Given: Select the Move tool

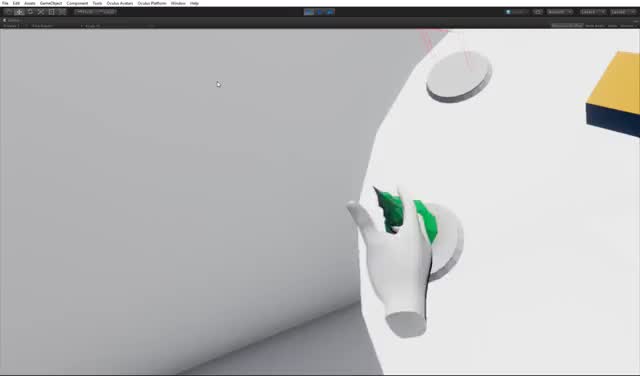Looking at the screenshot, I should [x=19, y=12].
